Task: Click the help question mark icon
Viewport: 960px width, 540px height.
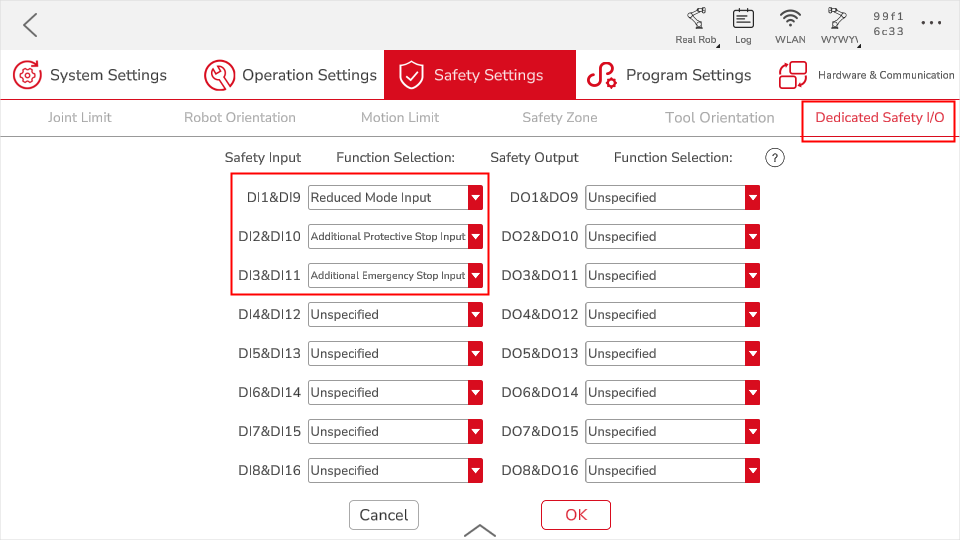Action: pos(774,158)
